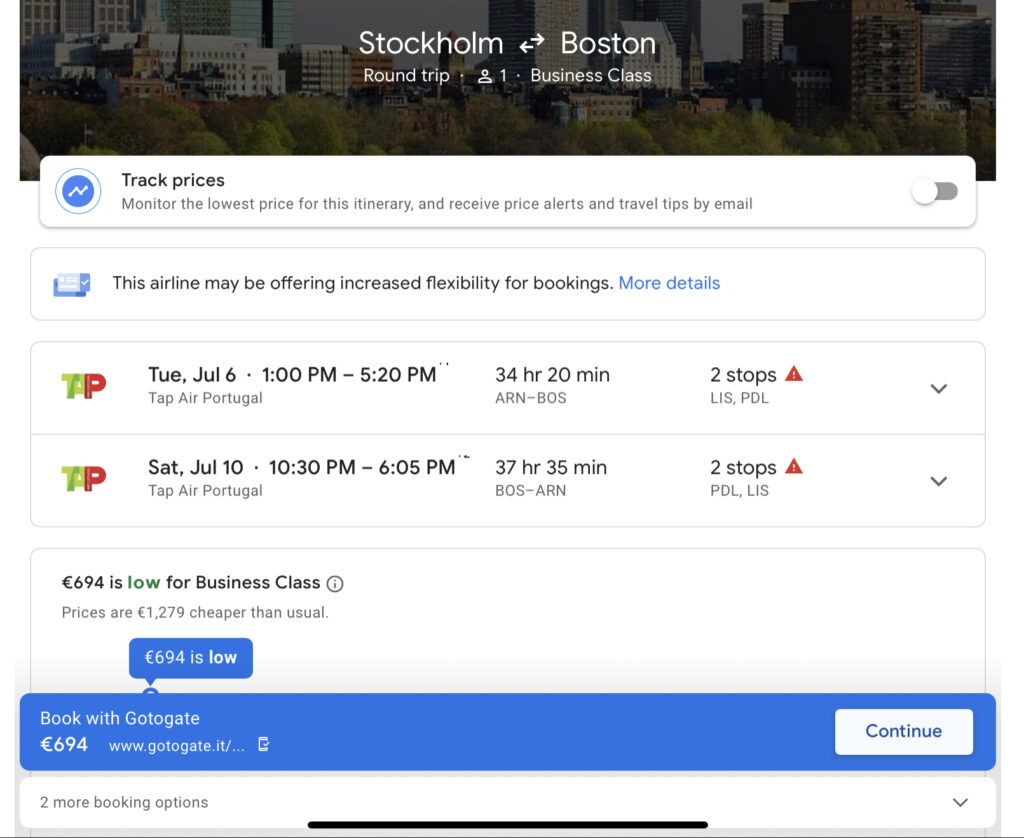Select the Sat, Jul 10 10:30 PM flight row
This screenshot has width=1024, height=838.
tap(508, 481)
